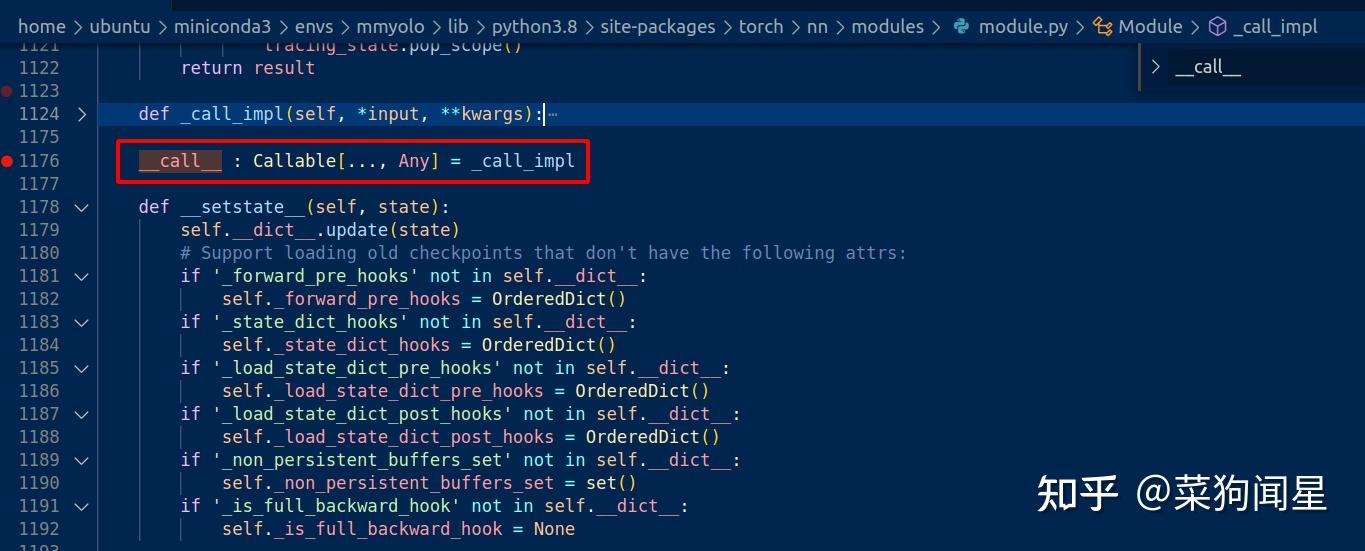1365x551 pixels.
Task: Open the module.py breadcrumb item
Action: click(x=1023, y=27)
